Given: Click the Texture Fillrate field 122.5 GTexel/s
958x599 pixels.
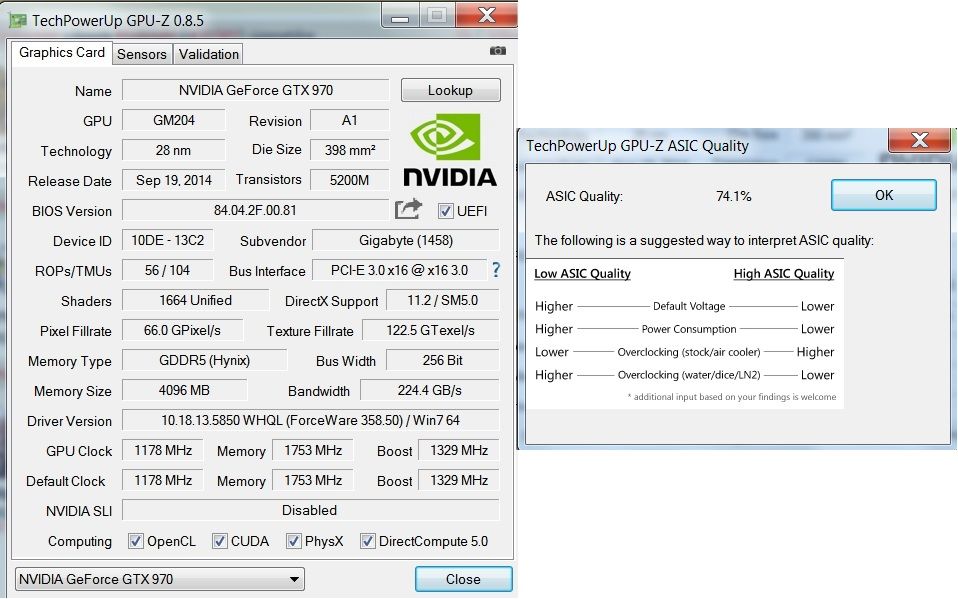Looking at the screenshot, I should click(431, 330).
